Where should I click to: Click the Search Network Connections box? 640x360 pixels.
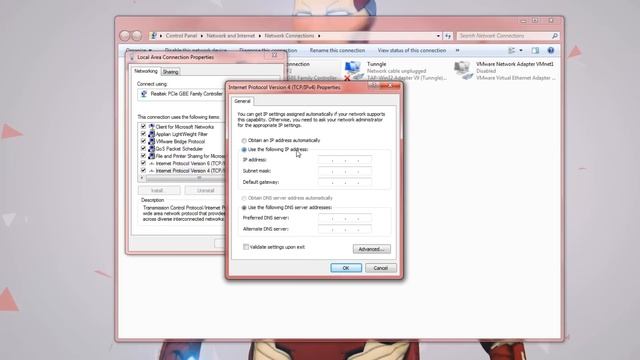point(508,36)
